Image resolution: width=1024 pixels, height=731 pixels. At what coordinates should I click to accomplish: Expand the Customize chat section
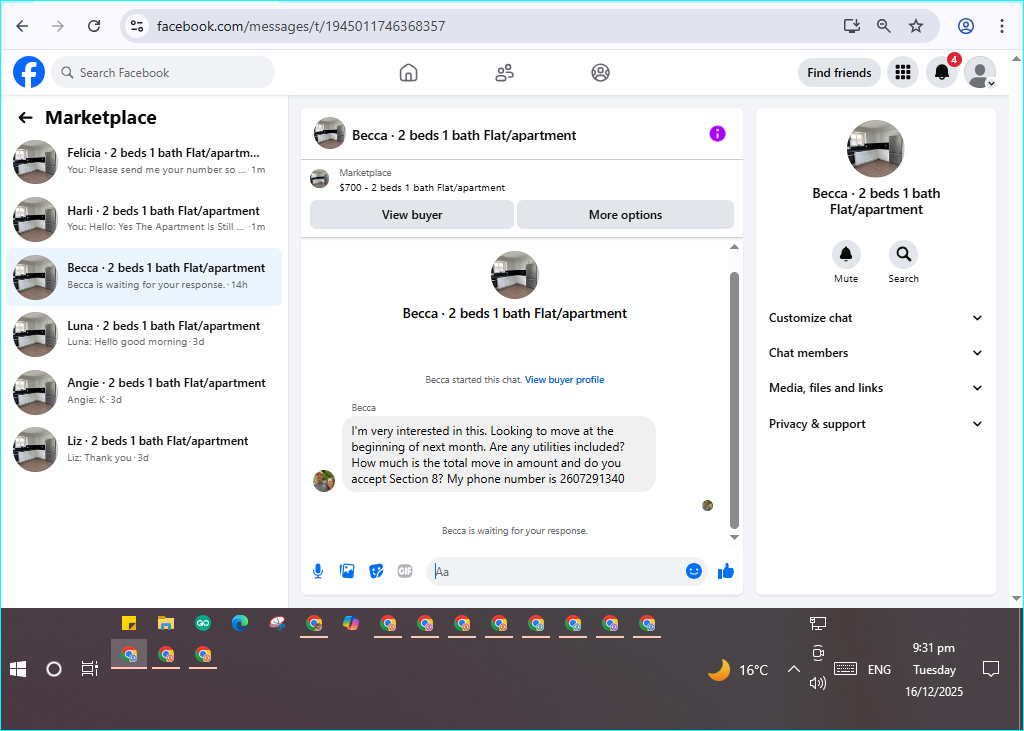(x=876, y=318)
